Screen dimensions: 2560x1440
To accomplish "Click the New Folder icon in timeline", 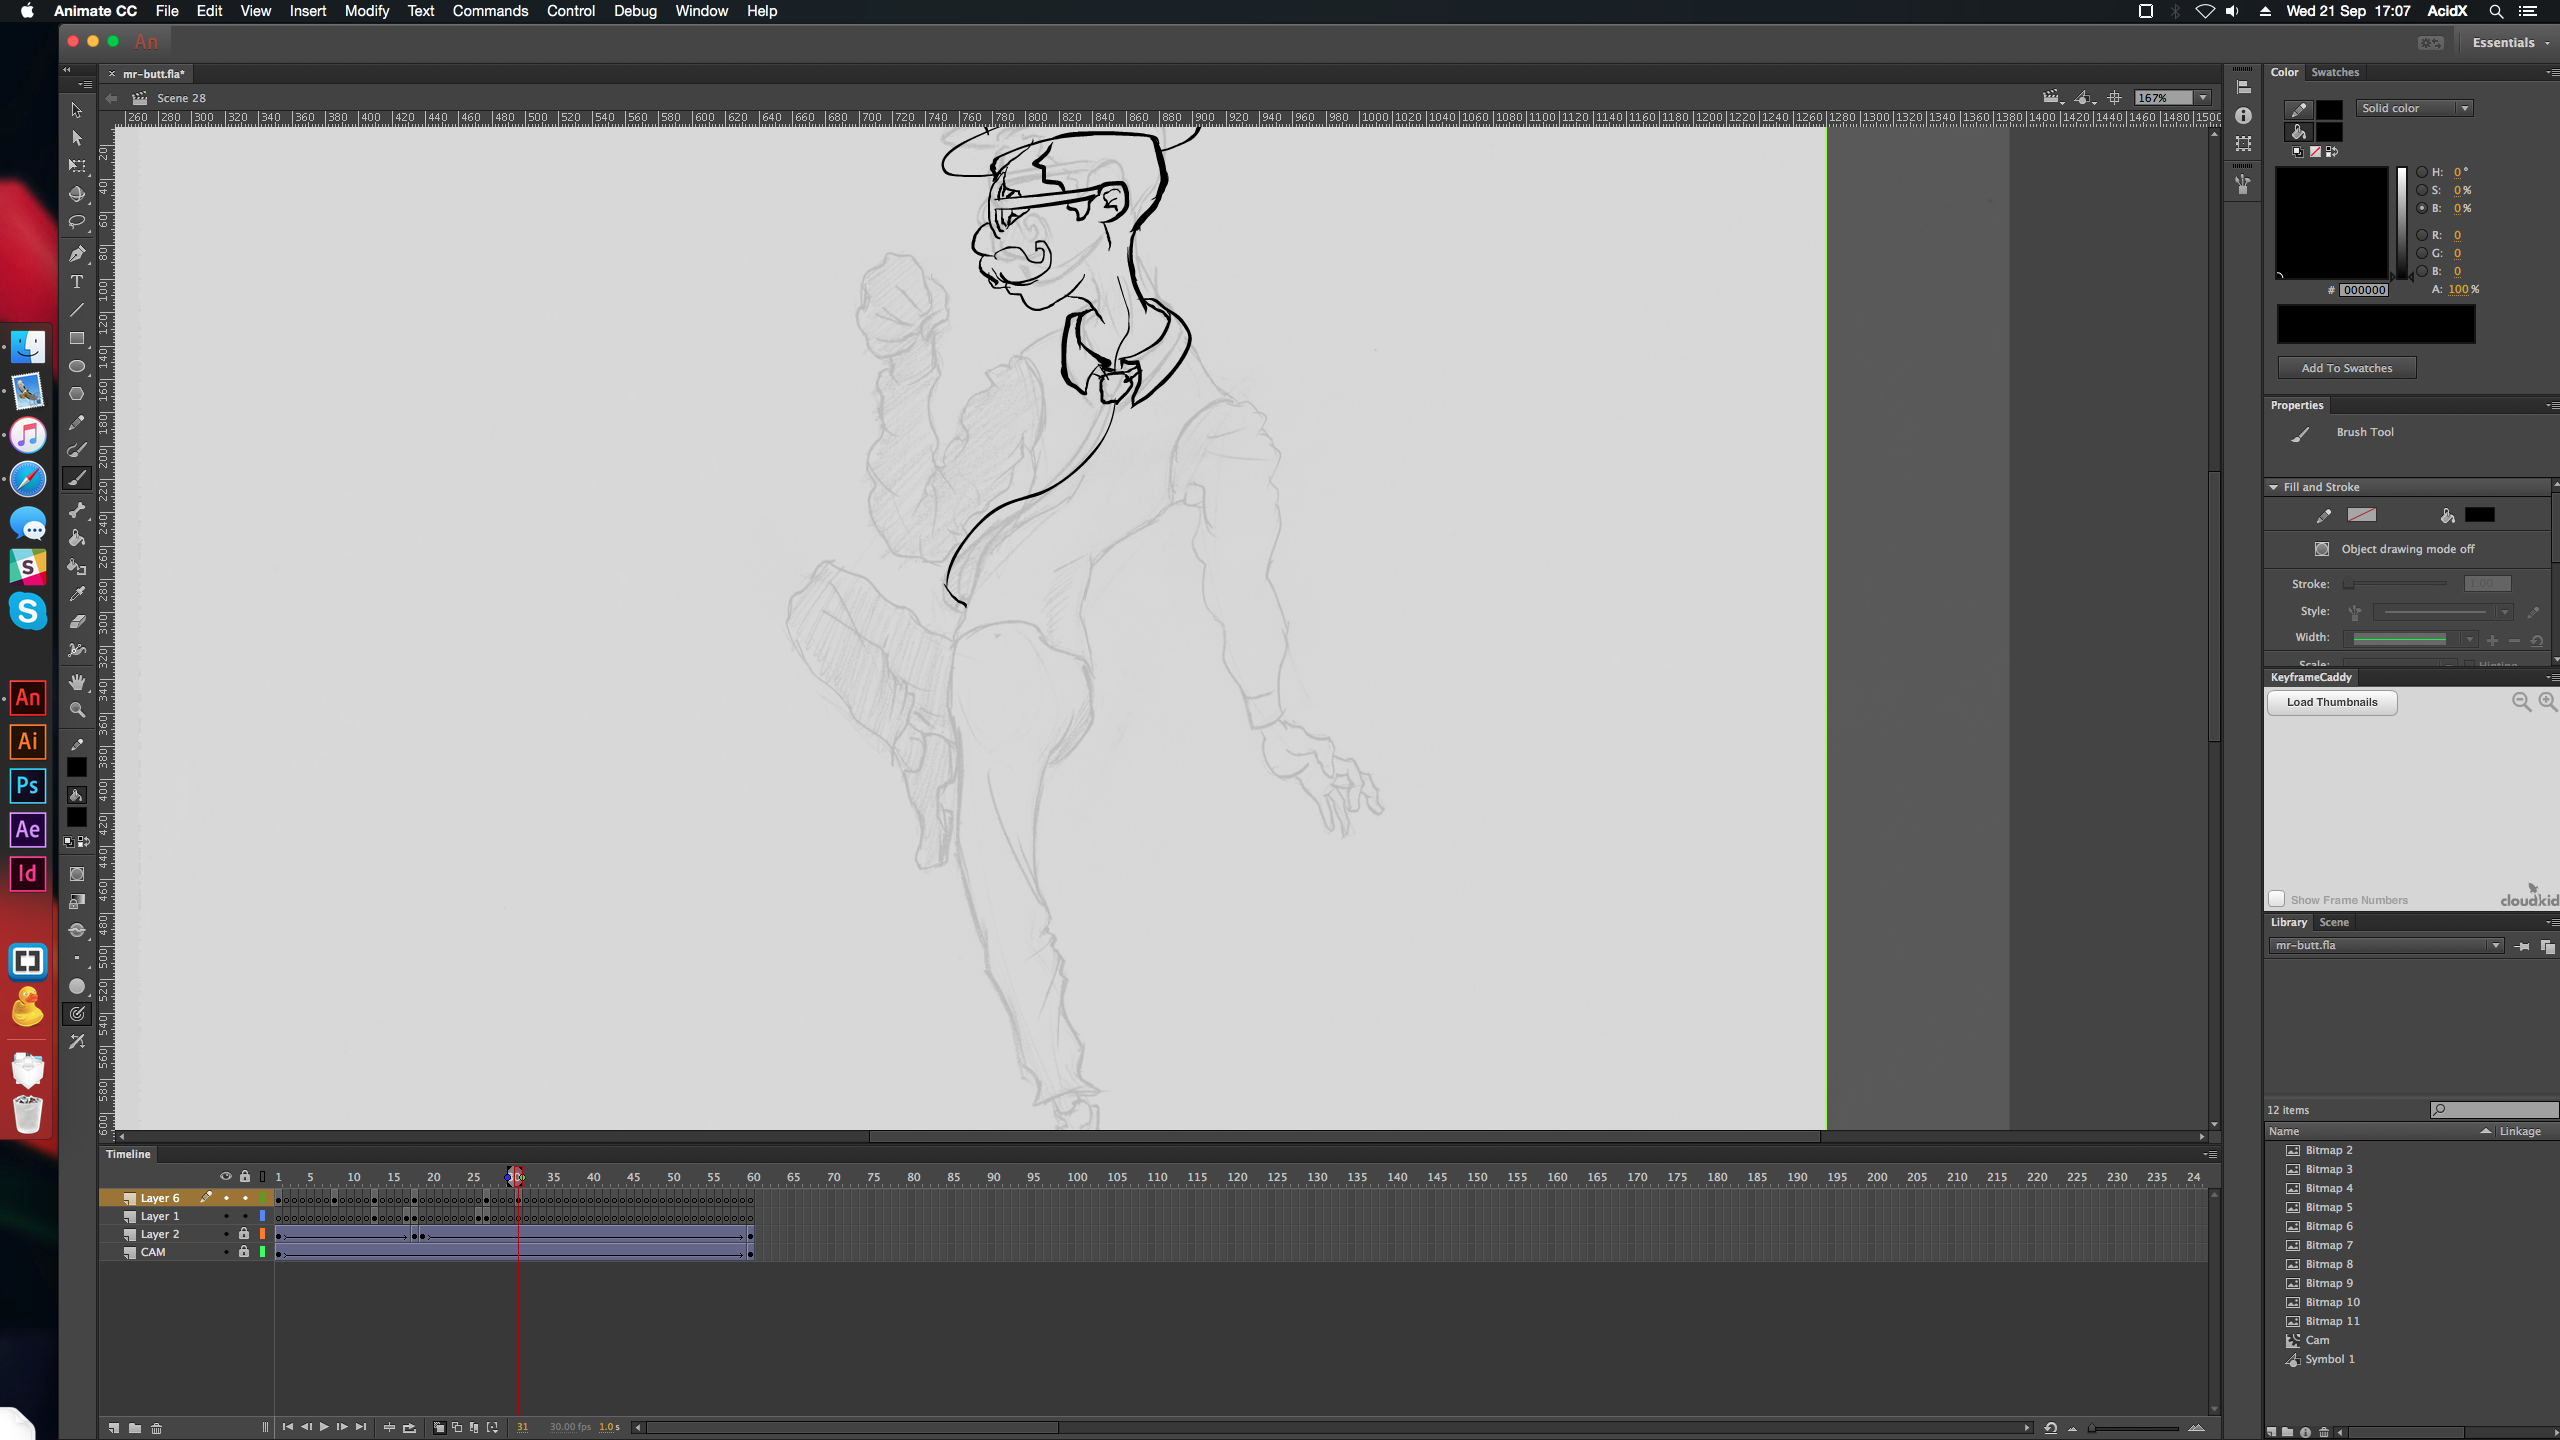I will (x=135, y=1427).
